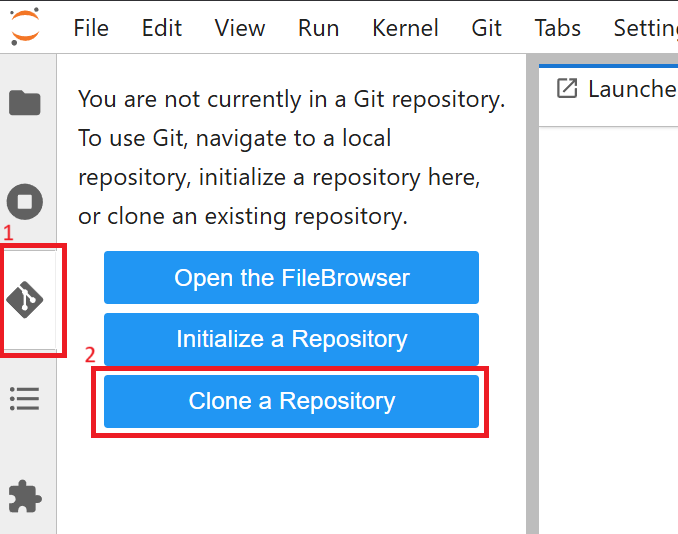This screenshot has height=534, width=678.
Task: Open the Table of Contents sidebar icon
Action: [25, 399]
